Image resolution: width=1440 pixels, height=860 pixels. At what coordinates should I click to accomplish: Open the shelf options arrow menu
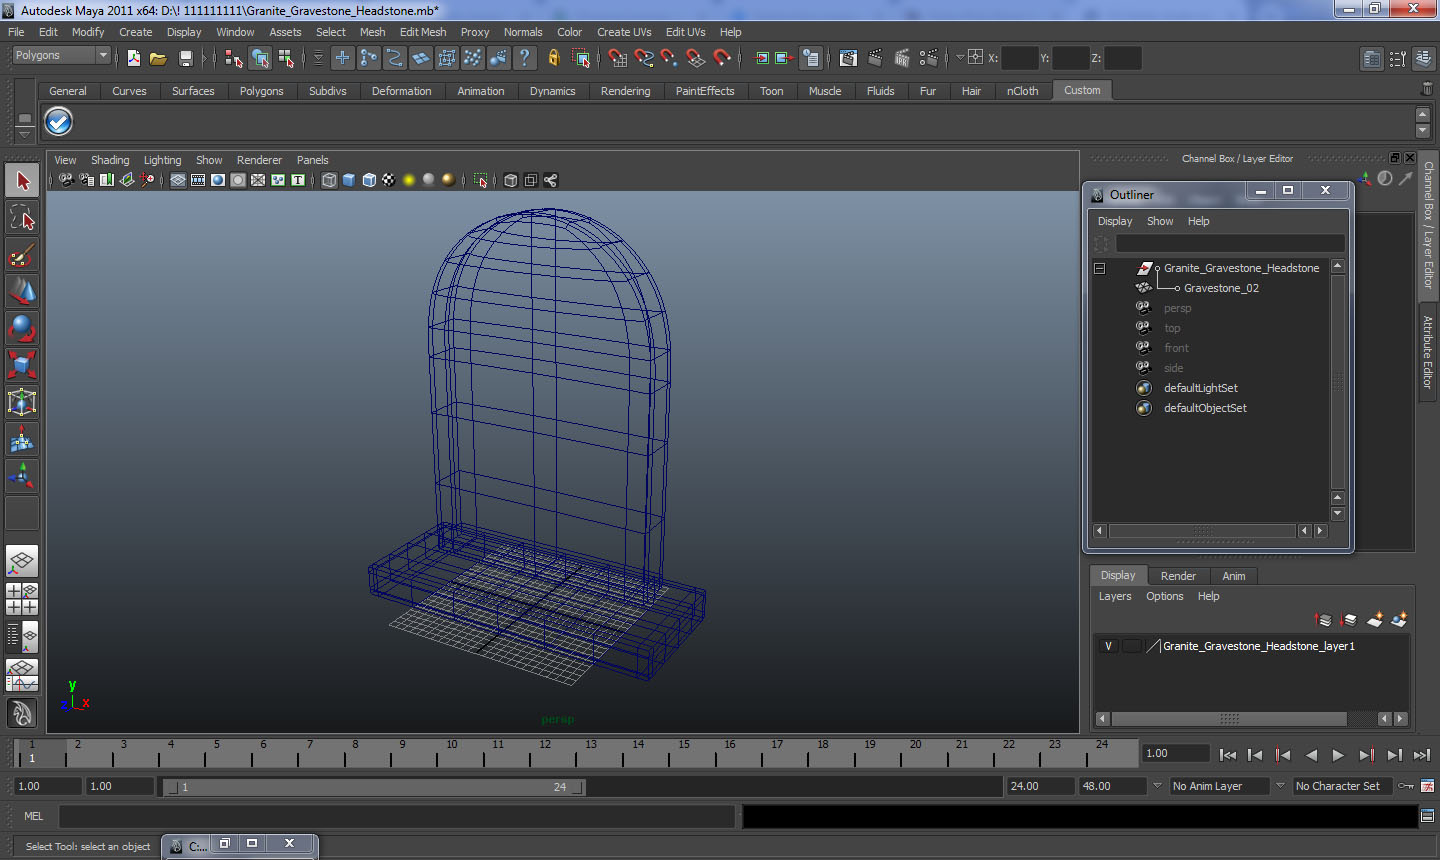point(24,133)
